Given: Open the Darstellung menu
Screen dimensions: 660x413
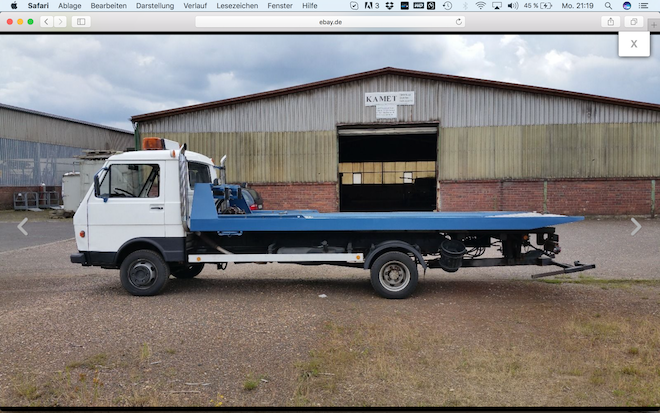Looking at the screenshot, I should [x=155, y=5].
